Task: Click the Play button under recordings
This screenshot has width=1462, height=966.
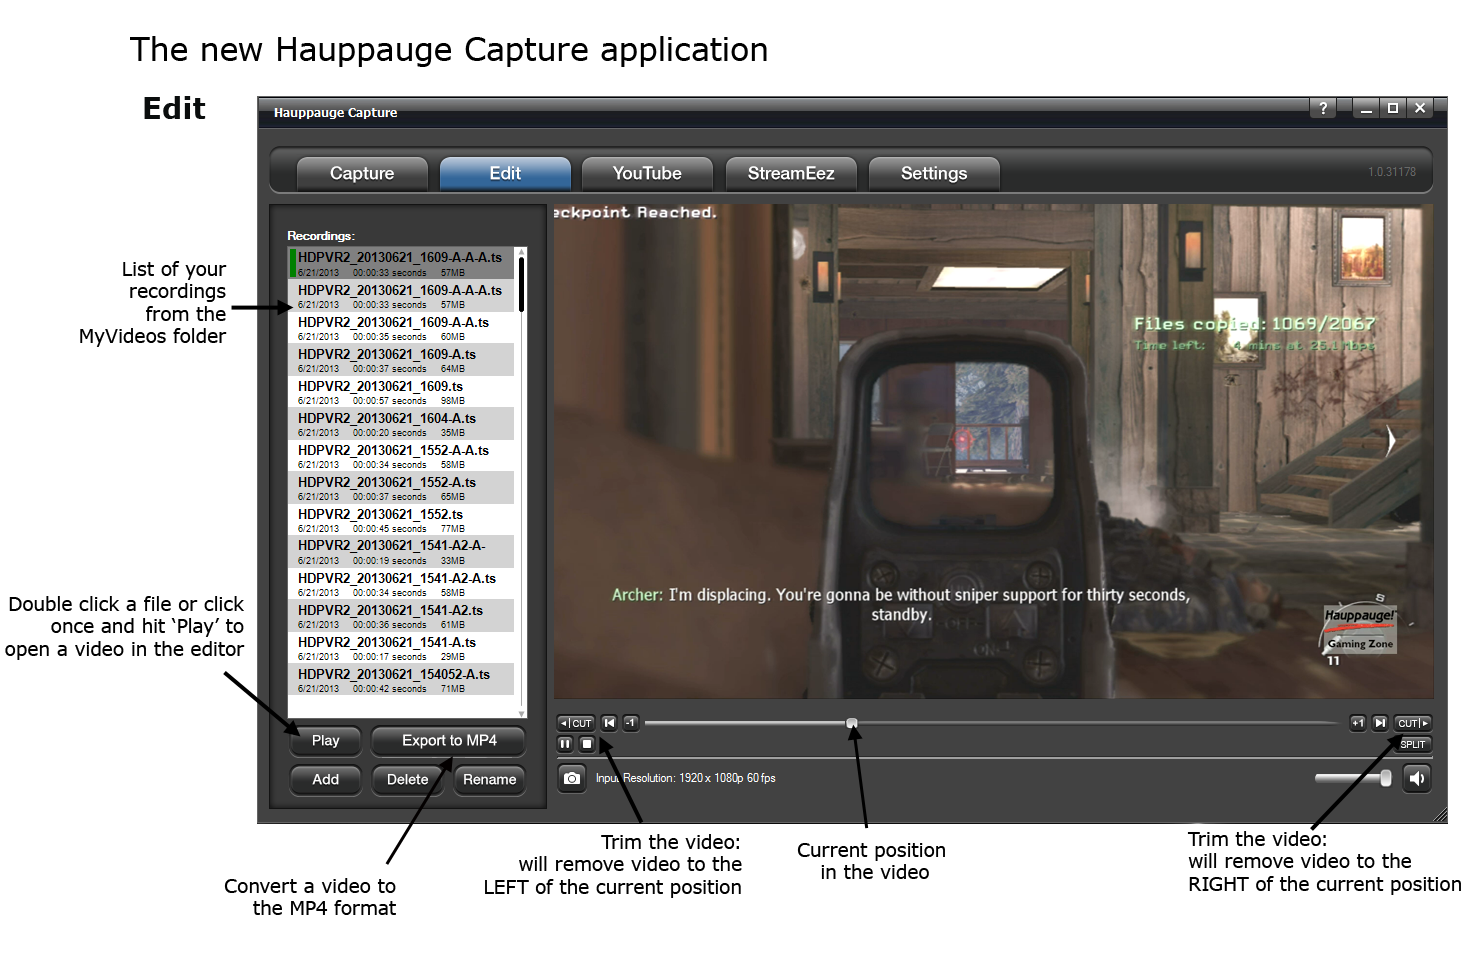Action: tap(325, 740)
